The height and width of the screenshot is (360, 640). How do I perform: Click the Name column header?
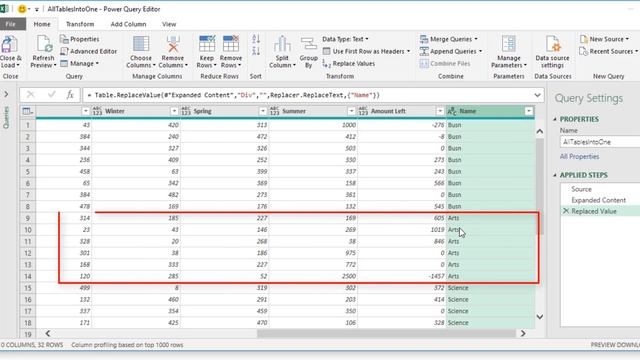490,111
